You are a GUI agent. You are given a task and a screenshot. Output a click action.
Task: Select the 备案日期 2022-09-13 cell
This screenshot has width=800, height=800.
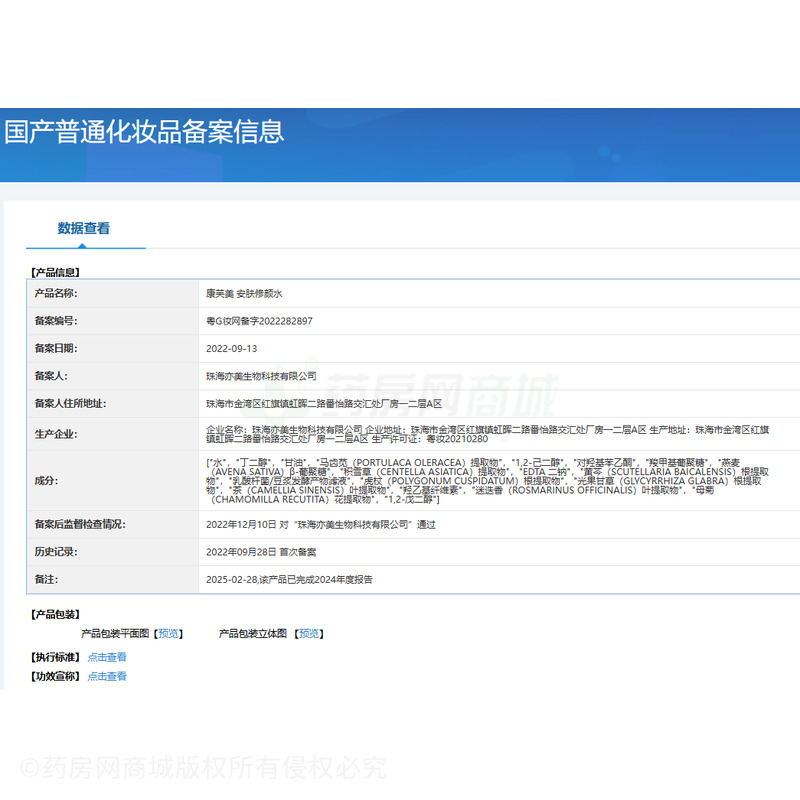pyautogui.click(x=230, y=348)
